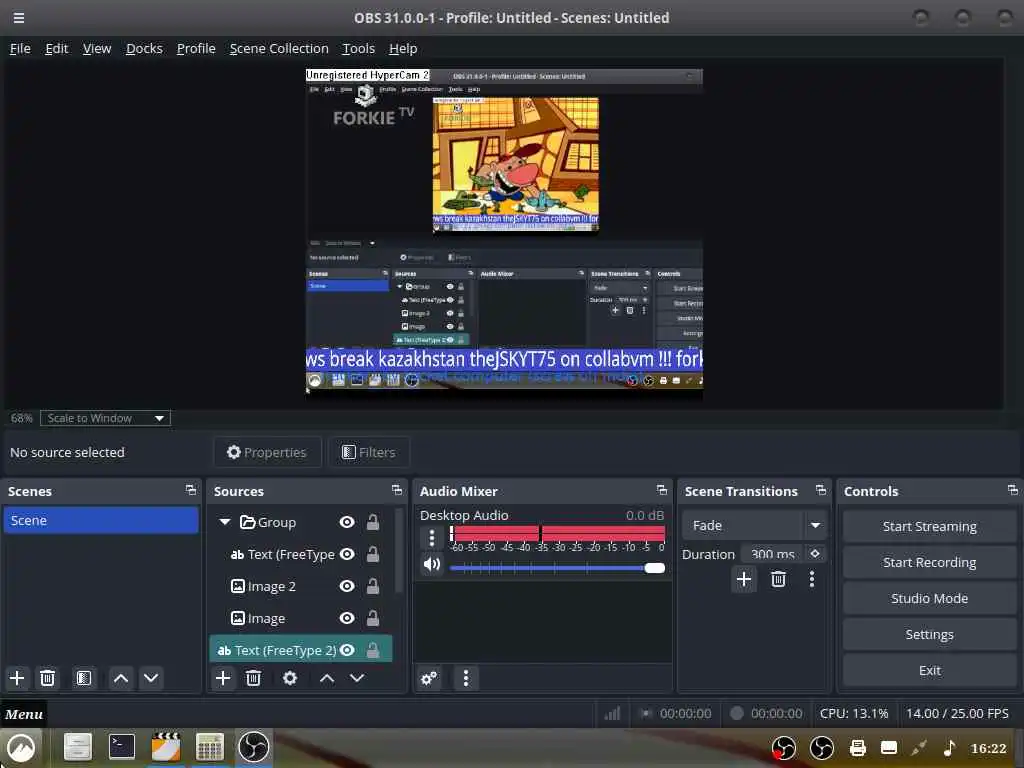Toggle visibility of Group source

pos(347,522)
